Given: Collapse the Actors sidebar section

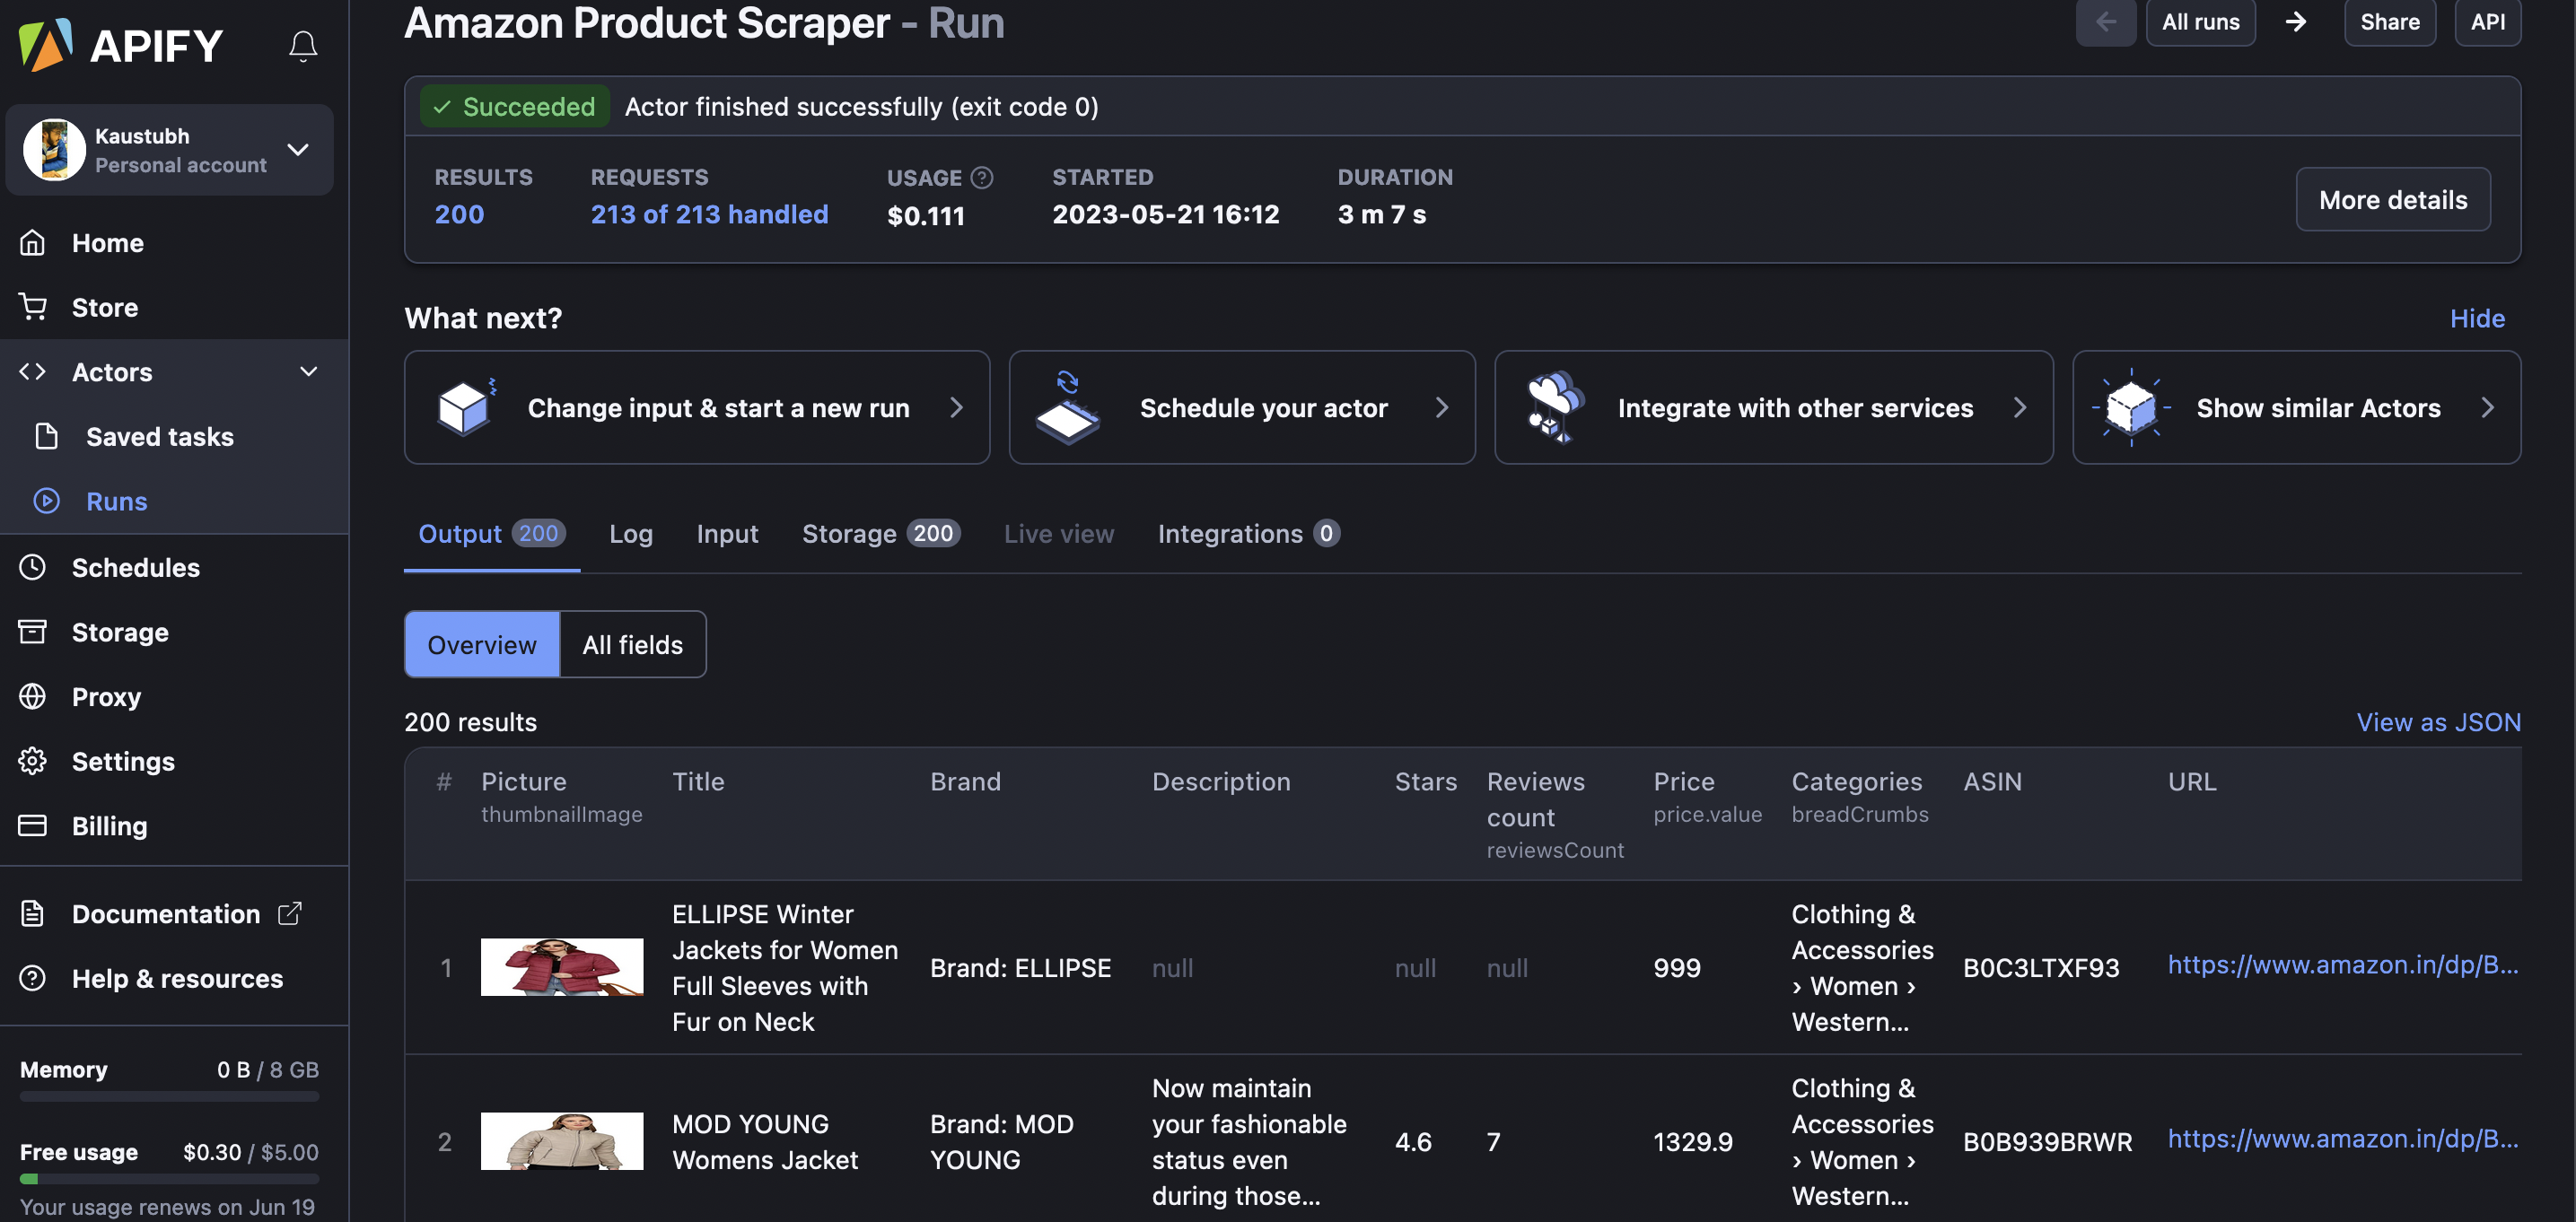Looking at the screenshot, I should click(308, 372).
